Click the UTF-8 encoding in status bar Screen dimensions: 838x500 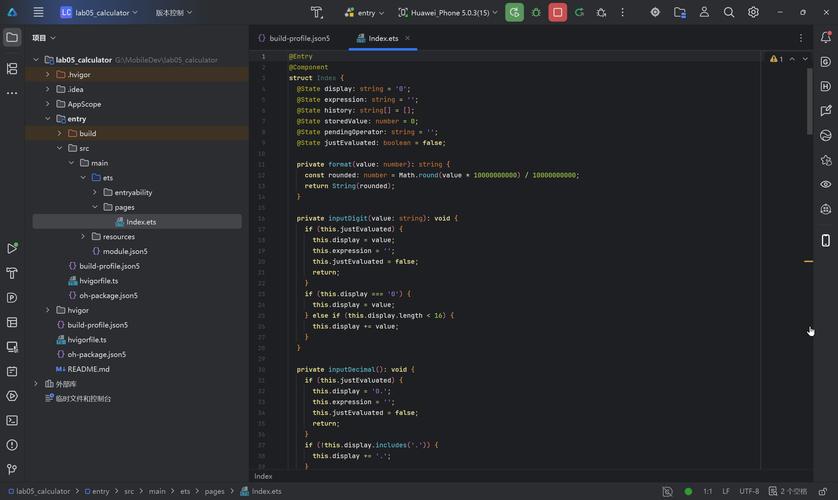pos(749,491)
